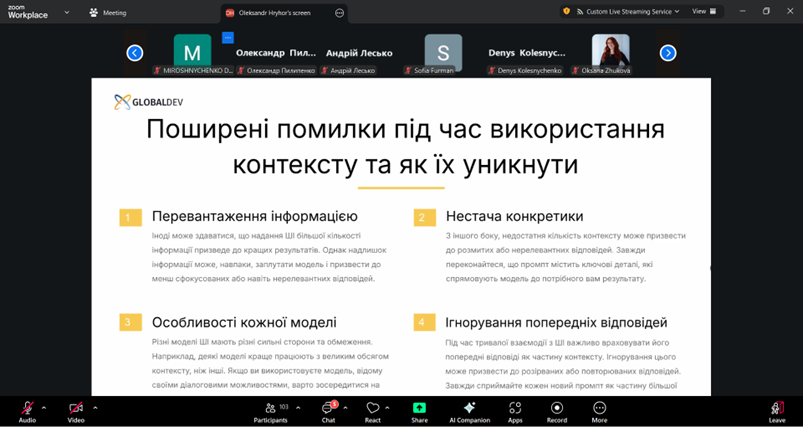Select Oksana Zhukova's video thumbnail
Image resolution: width=803 pixels, height=427 pixels.
click(x=610, y=52)
